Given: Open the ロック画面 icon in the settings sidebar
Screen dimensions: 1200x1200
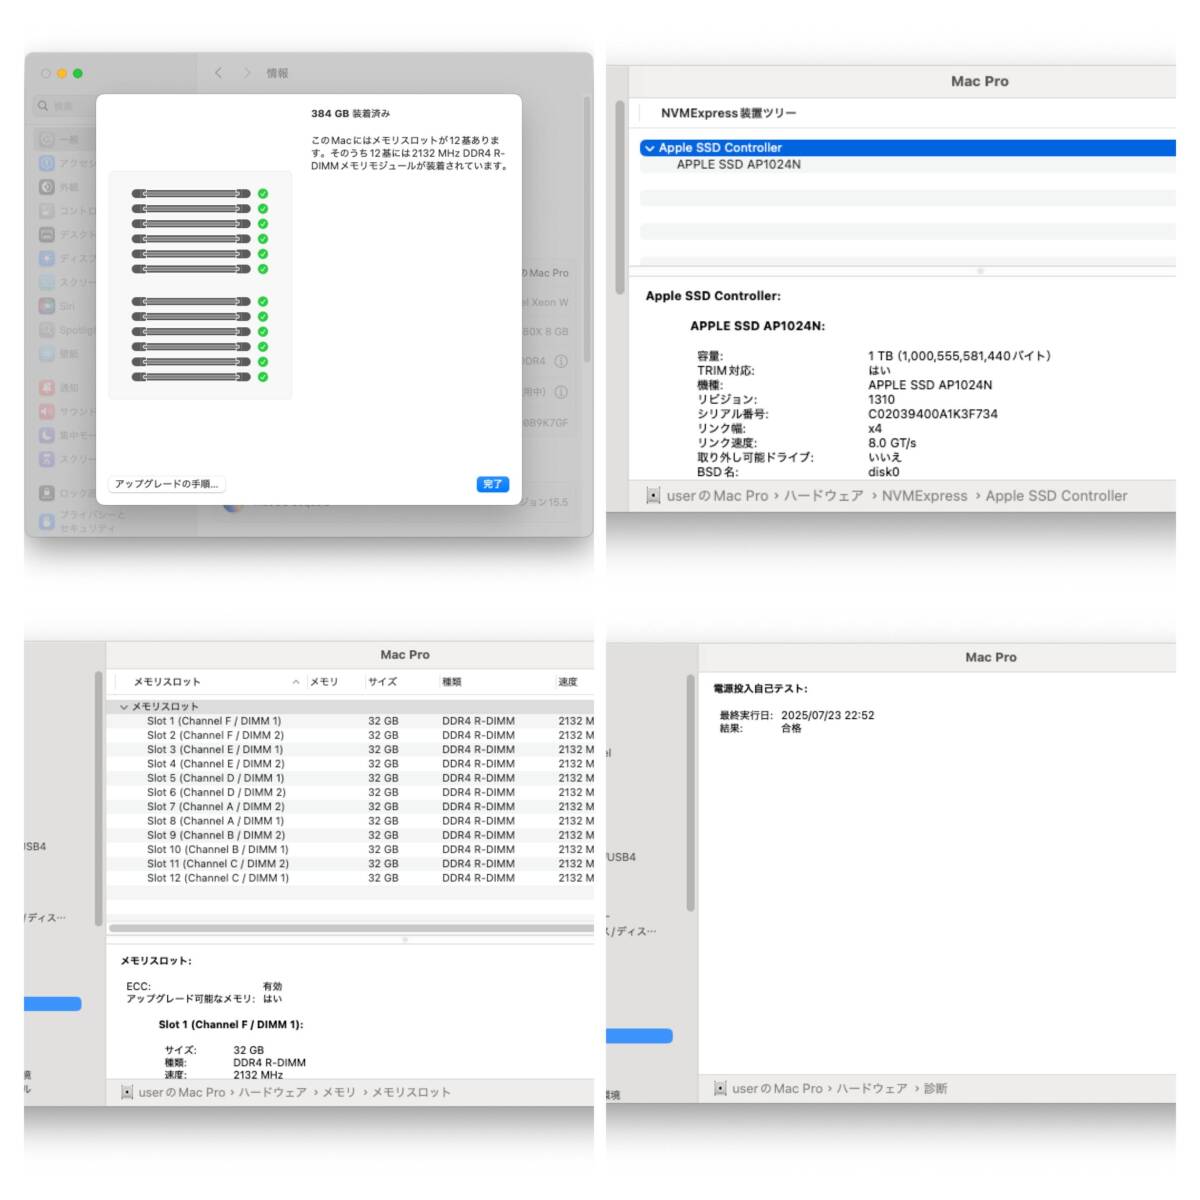Looking at the screenshot, I should click(x=46, y=492).
